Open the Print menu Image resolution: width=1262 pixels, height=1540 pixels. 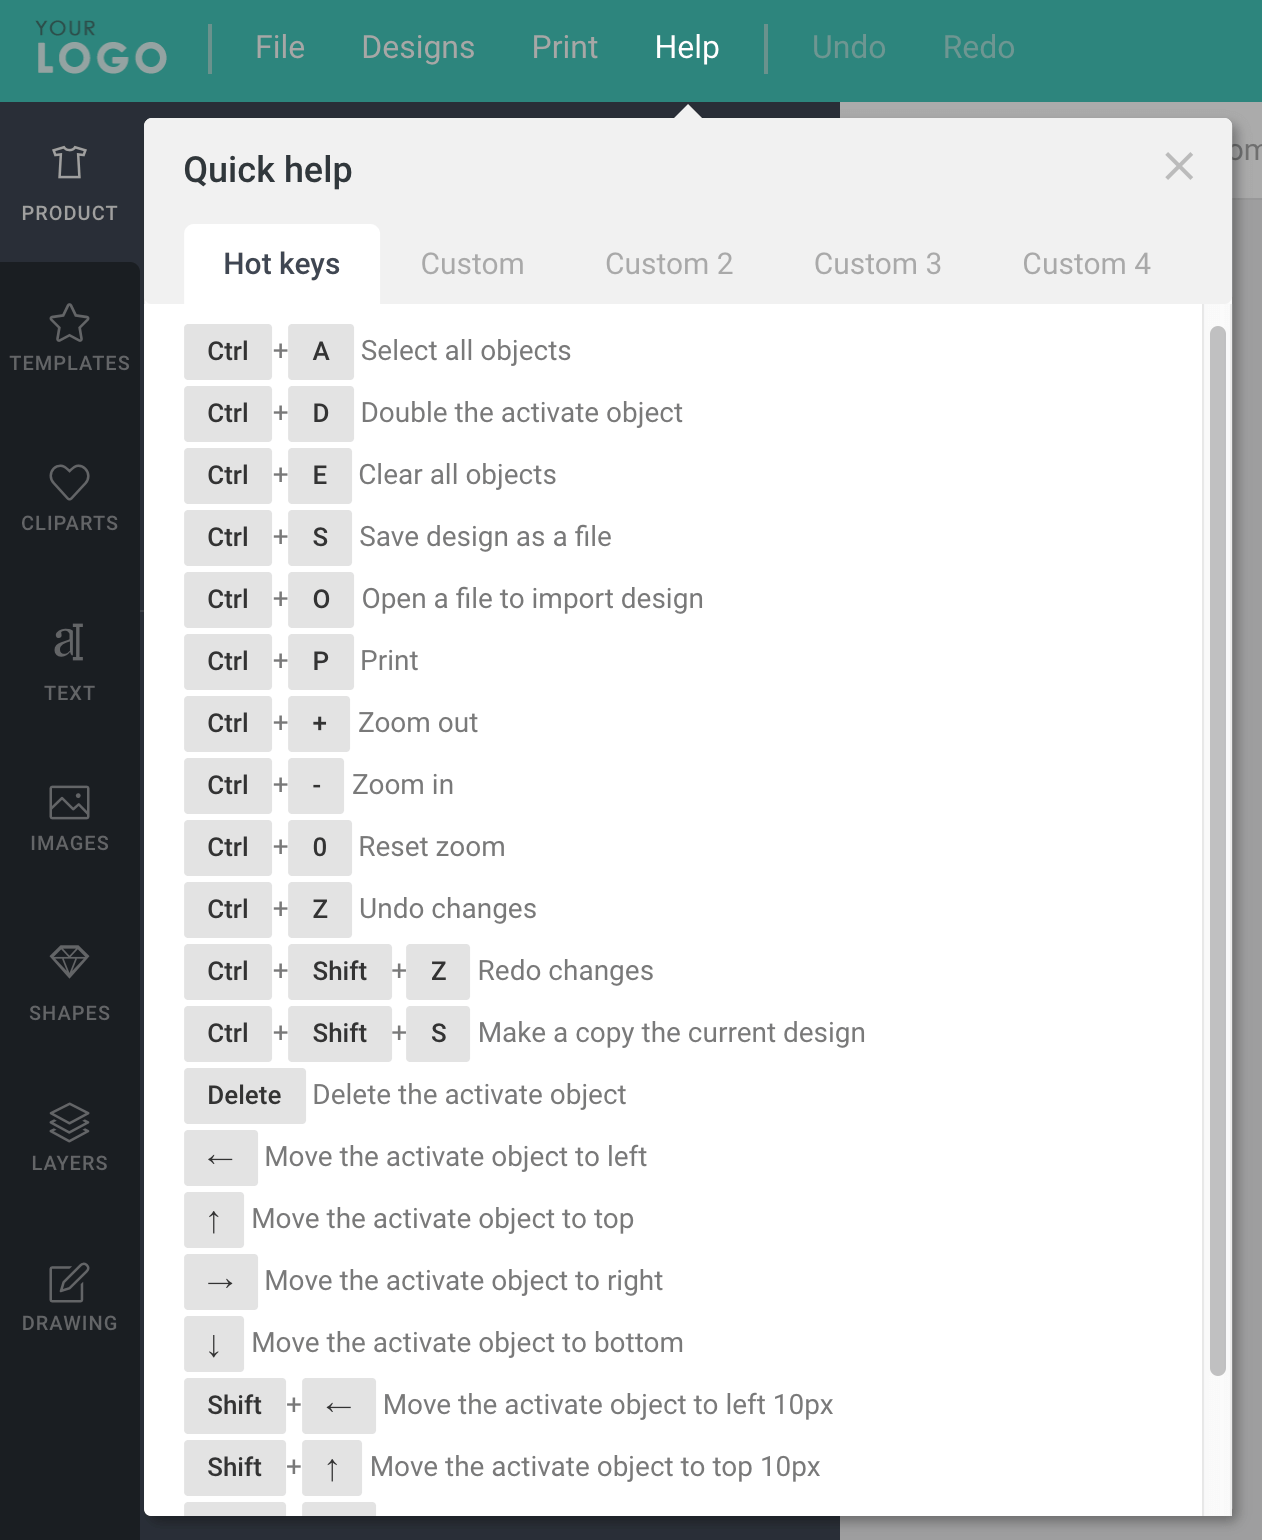point(565,48)
